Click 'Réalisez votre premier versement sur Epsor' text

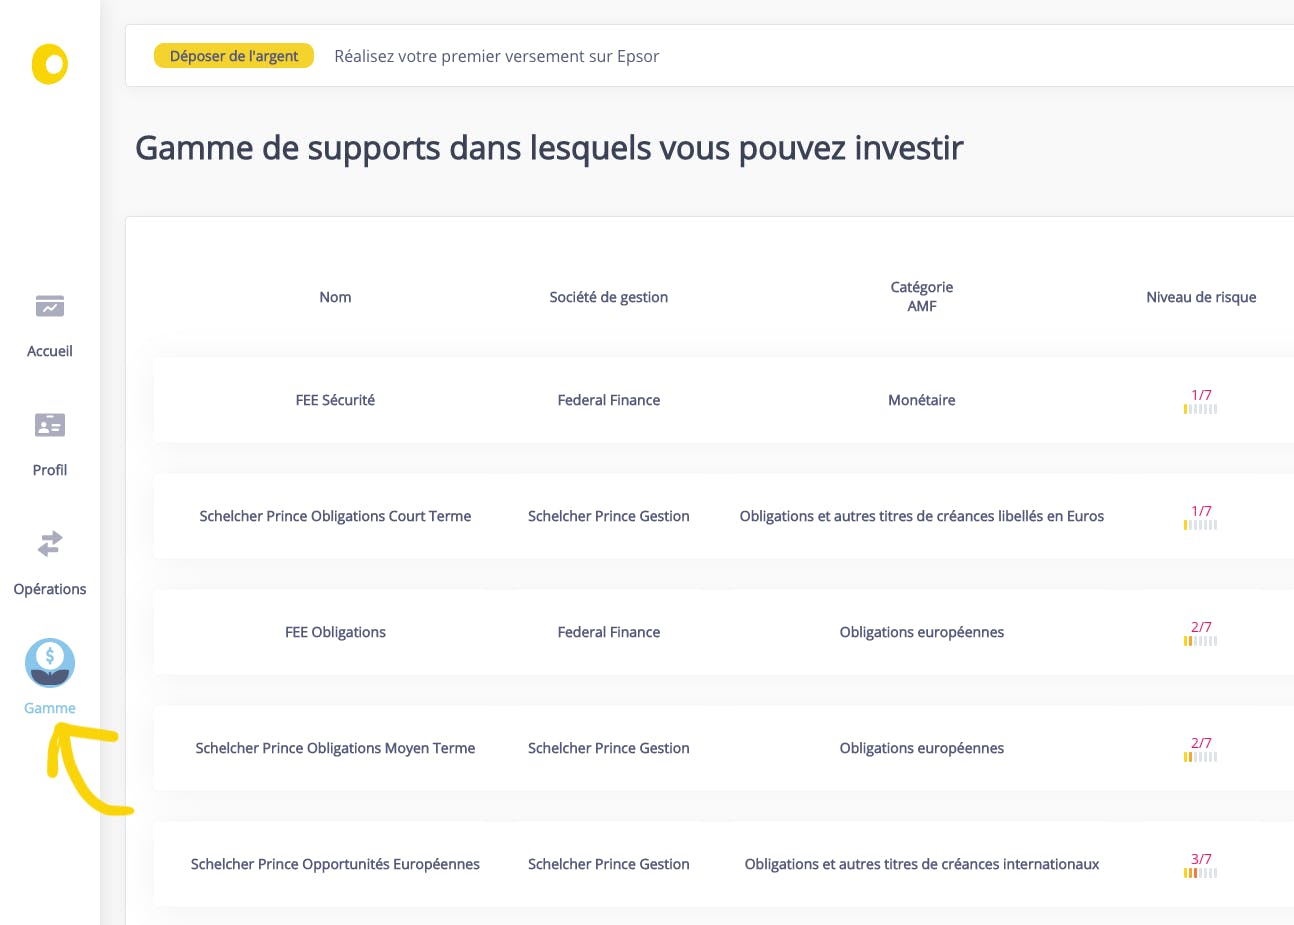497,56
